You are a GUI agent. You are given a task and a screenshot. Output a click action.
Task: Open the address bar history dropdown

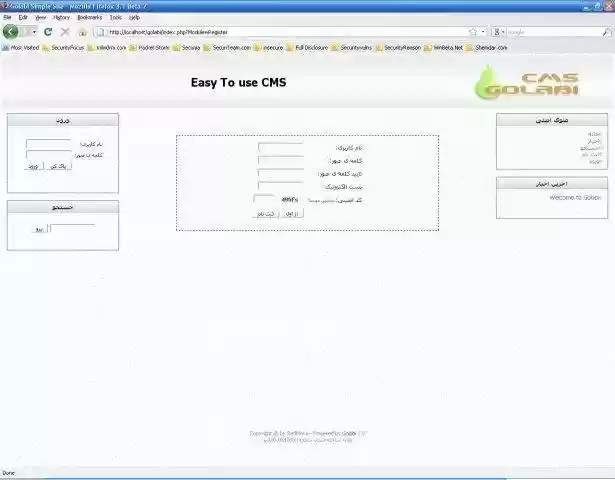click(x=483, y=32)
